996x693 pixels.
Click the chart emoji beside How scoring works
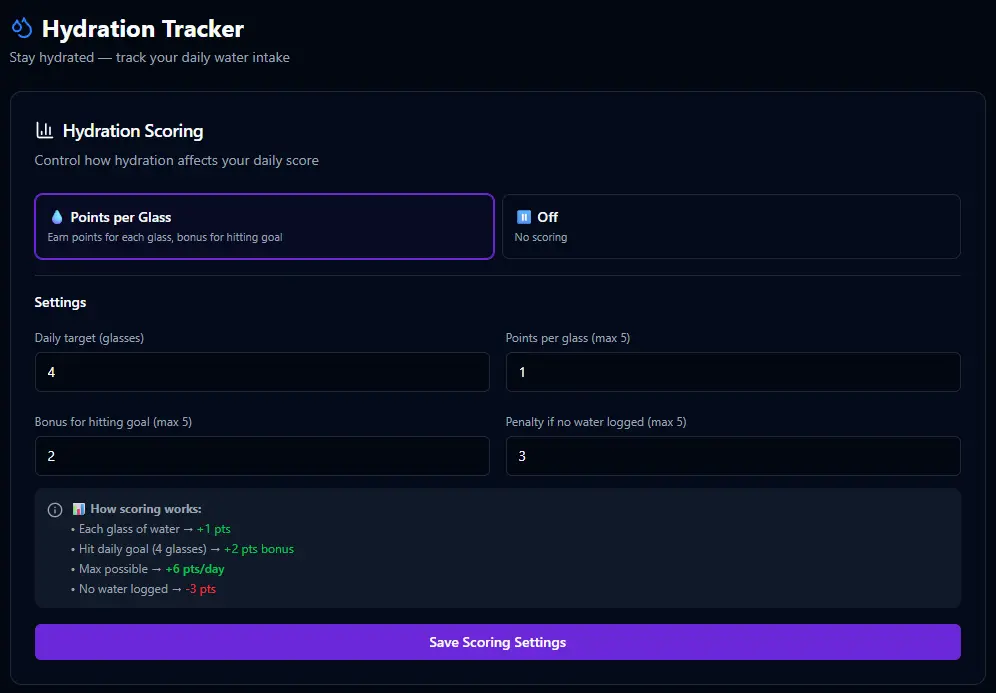click(x=79, y=509)
